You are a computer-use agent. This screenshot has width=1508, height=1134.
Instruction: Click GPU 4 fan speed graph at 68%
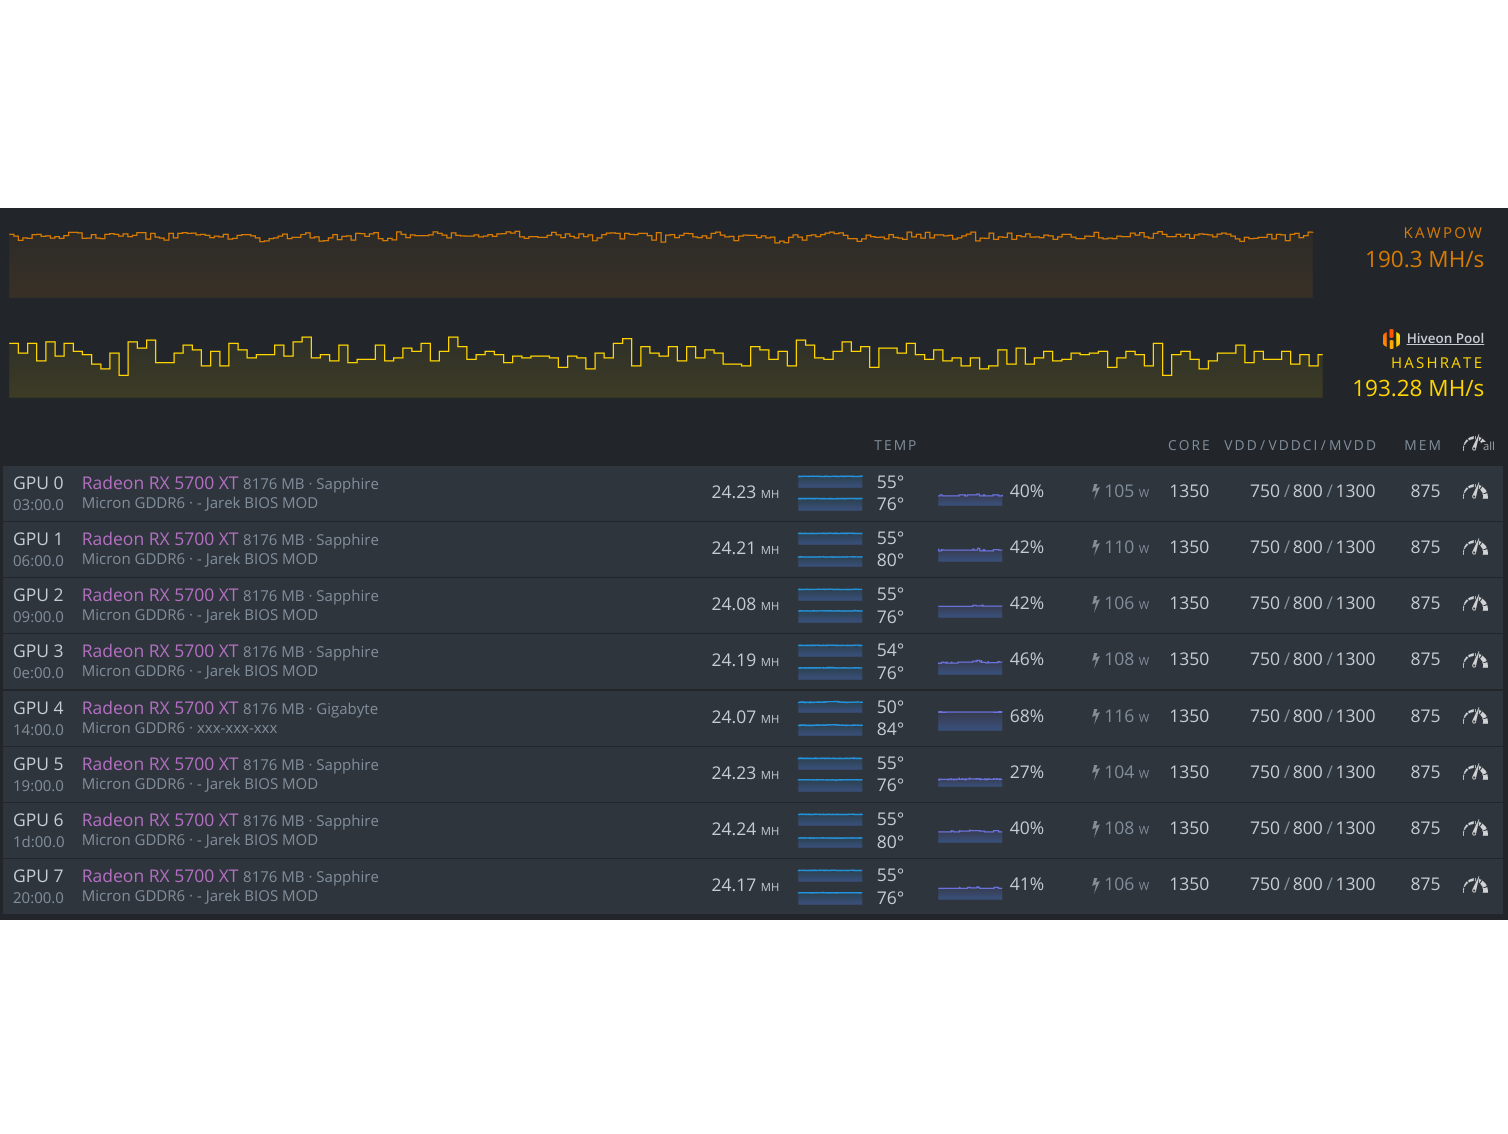click(969, 717)
